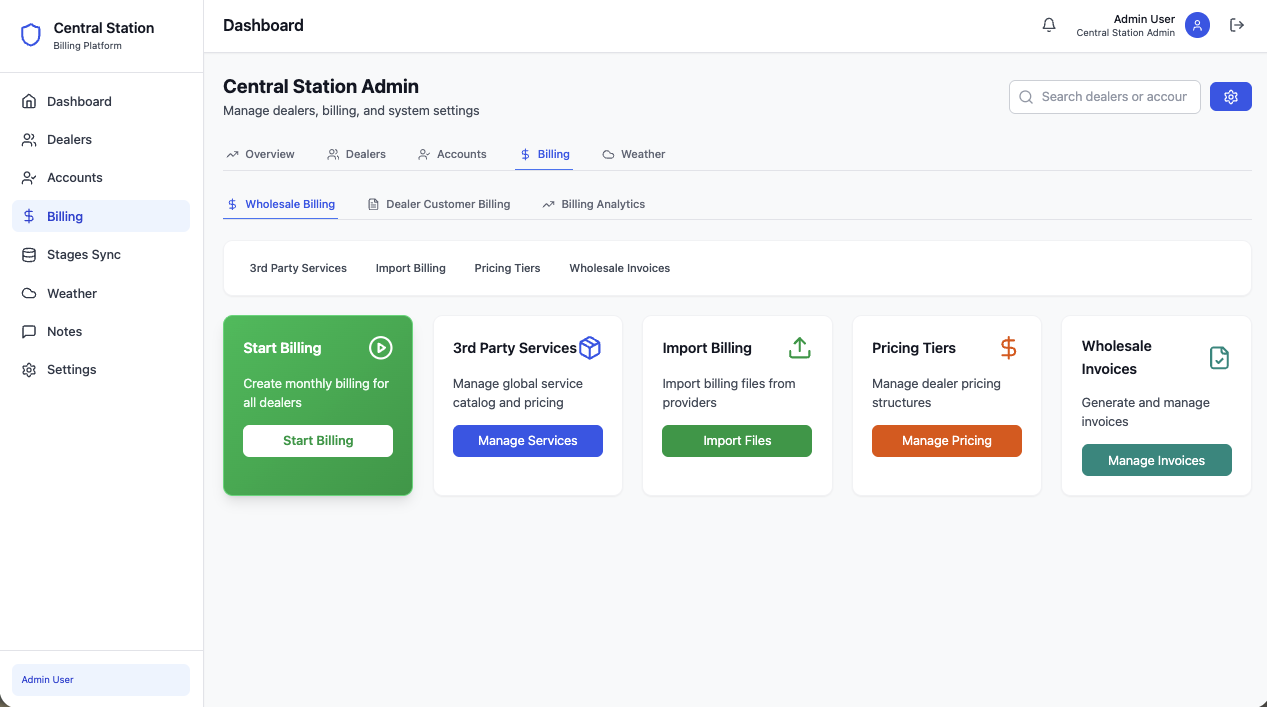Click 'Generate and manage invoices' text
Image resolution: width=1267 pixels, height=707 pixels.
pyautogui.click(x=1146, y=412)
